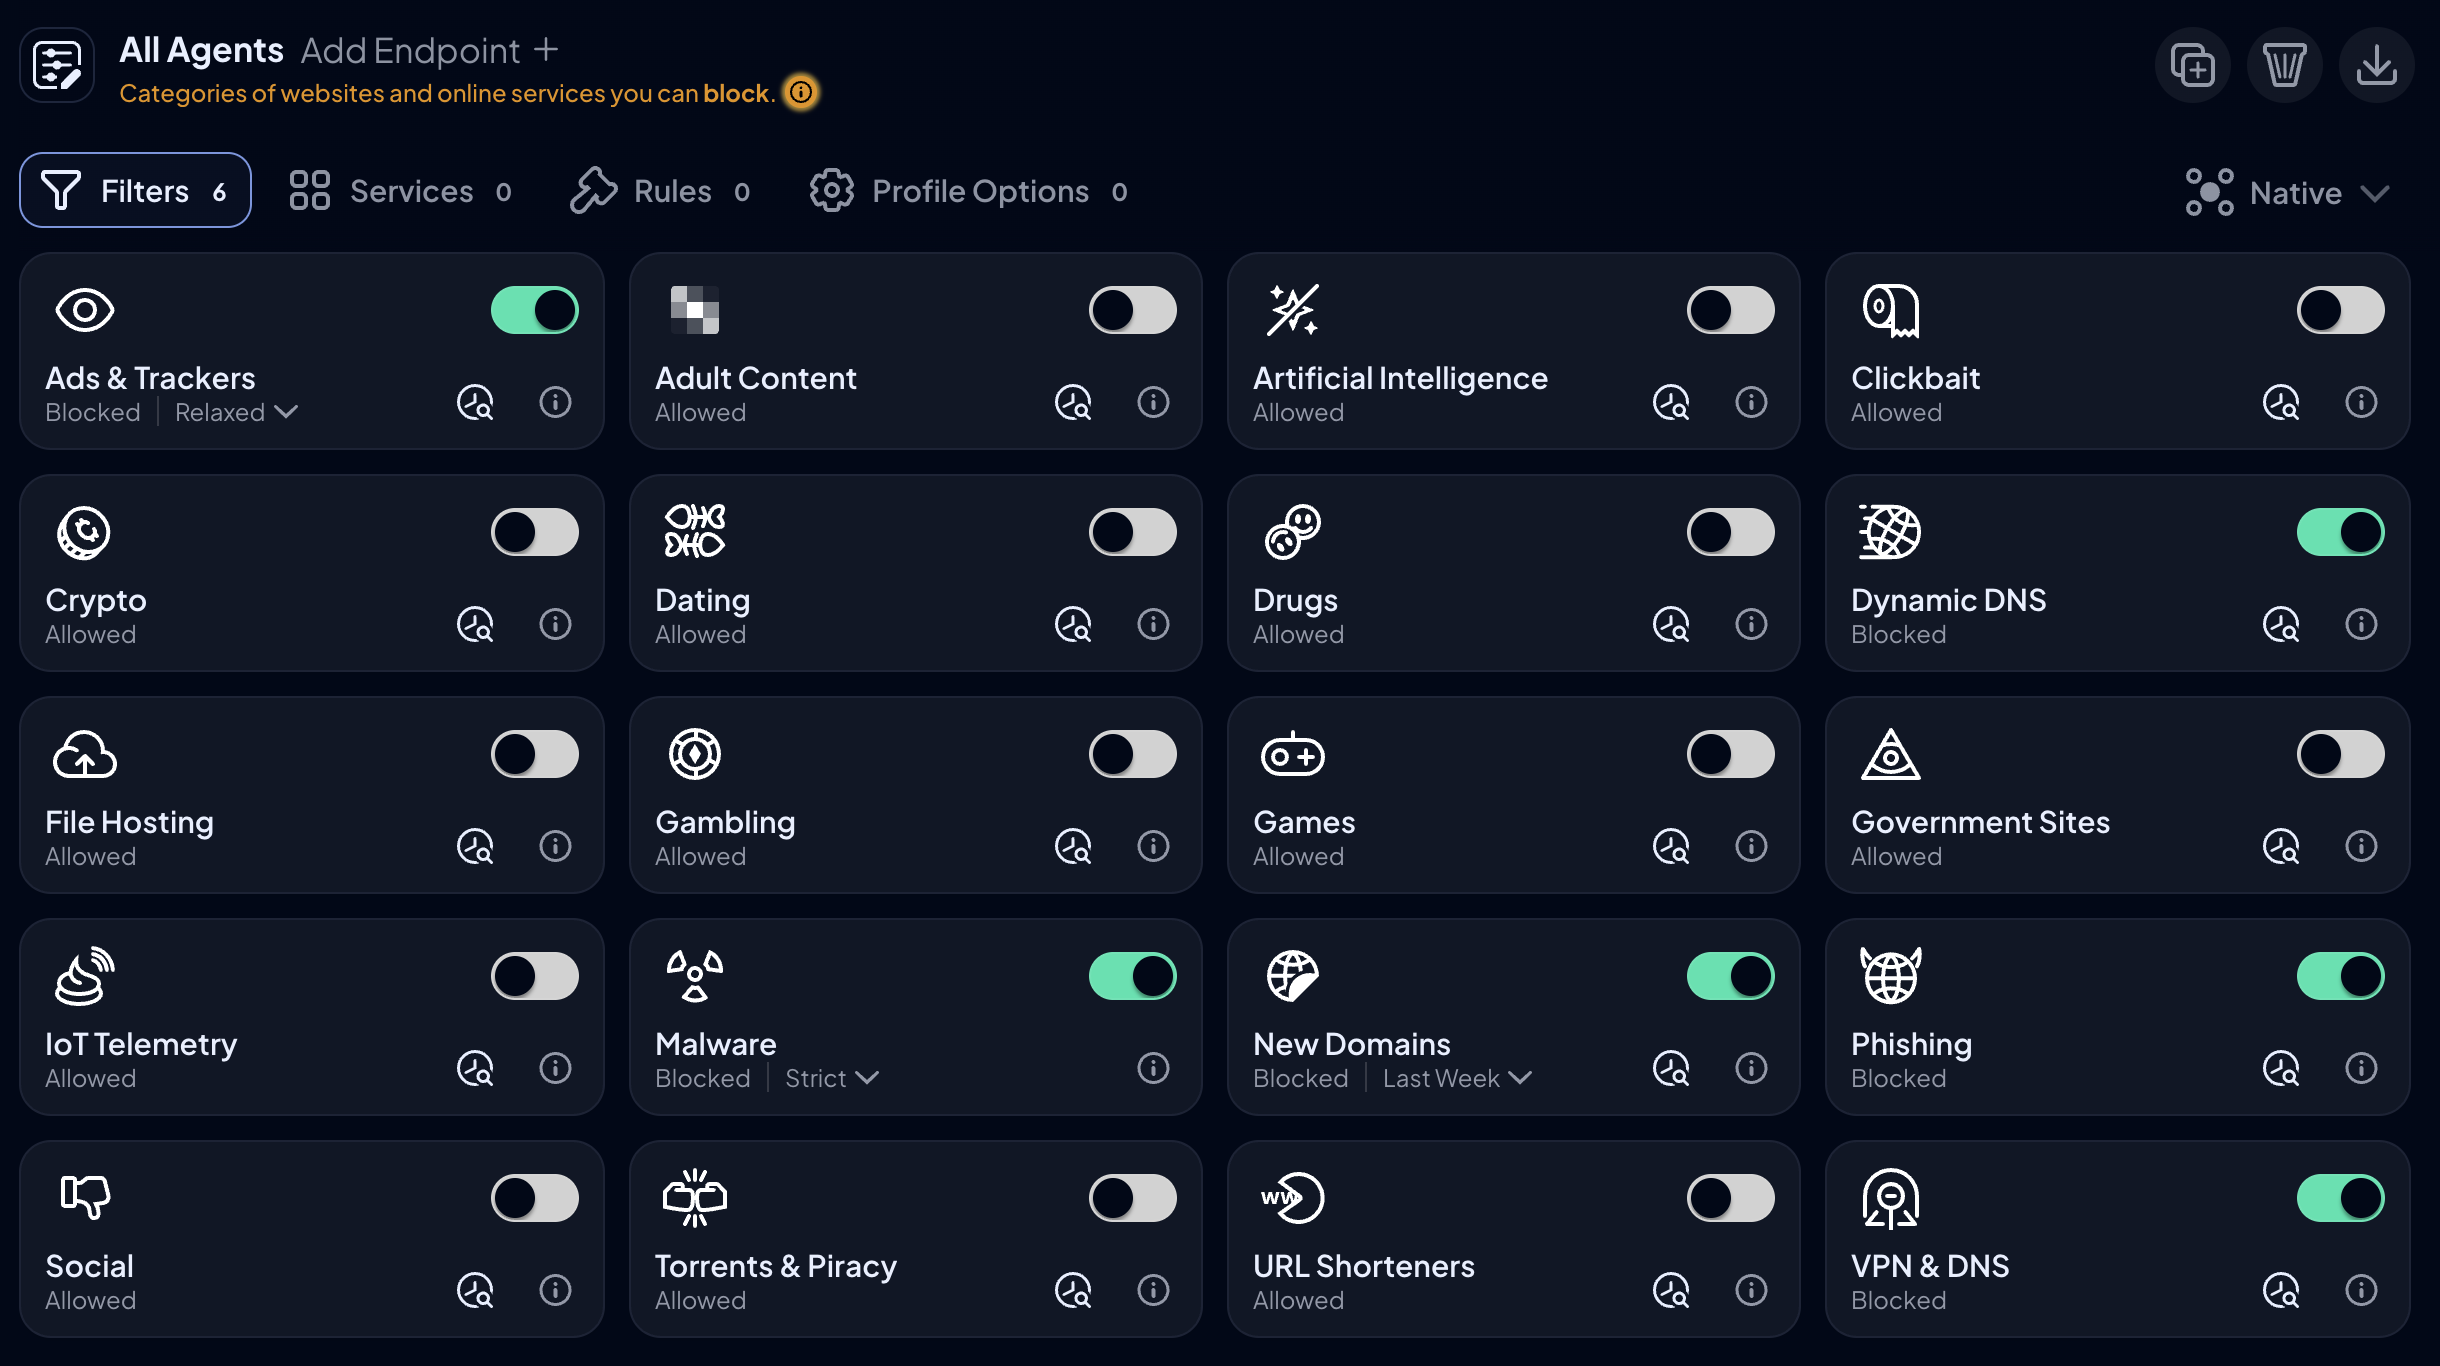Open the Native view dropdown
The width and height of the screenshot is (2440, 1366).
click(2288, 192)
